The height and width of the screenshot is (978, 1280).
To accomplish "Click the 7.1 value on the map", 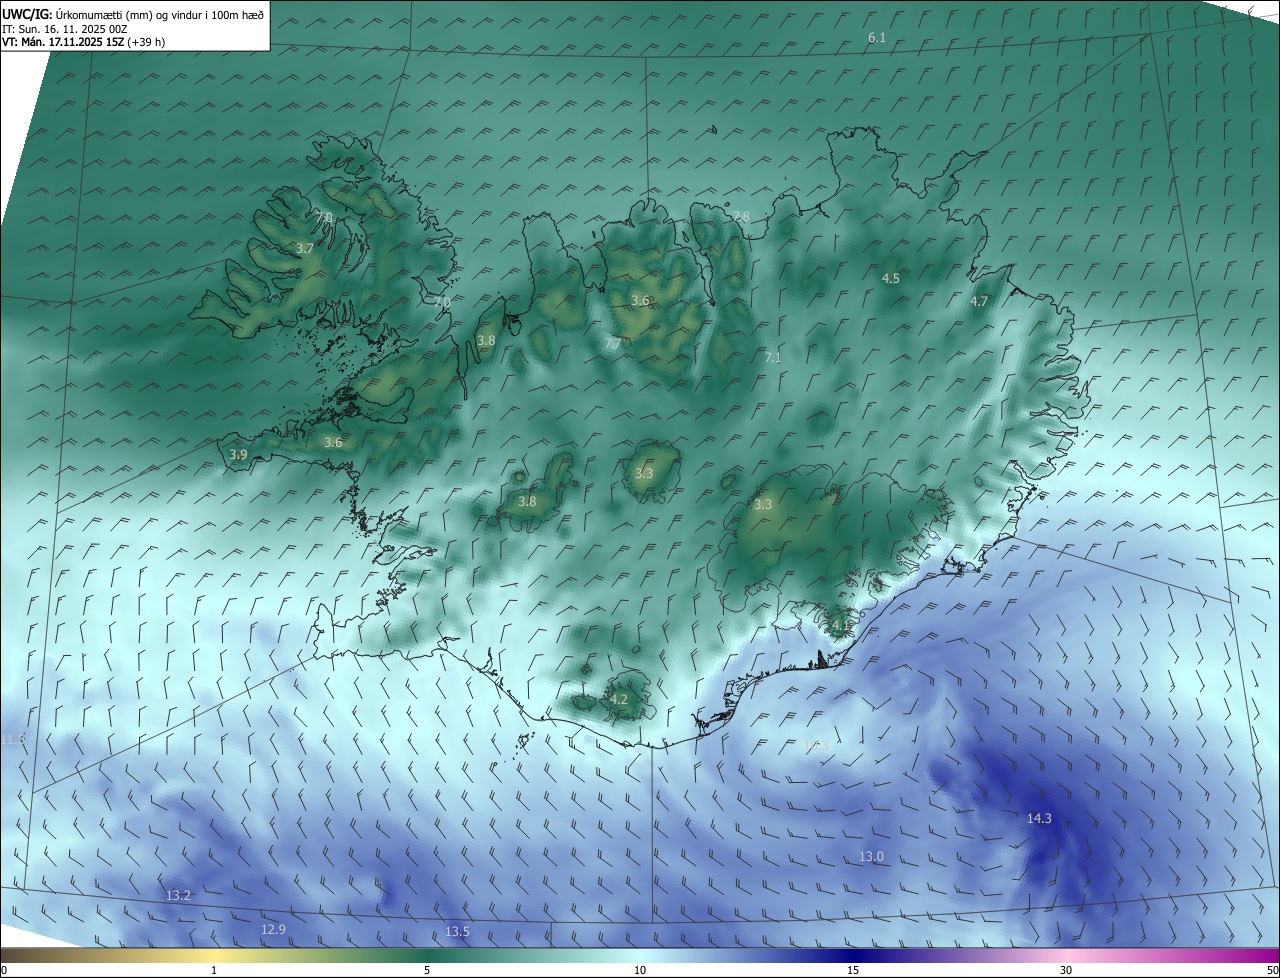I will 773,357.
